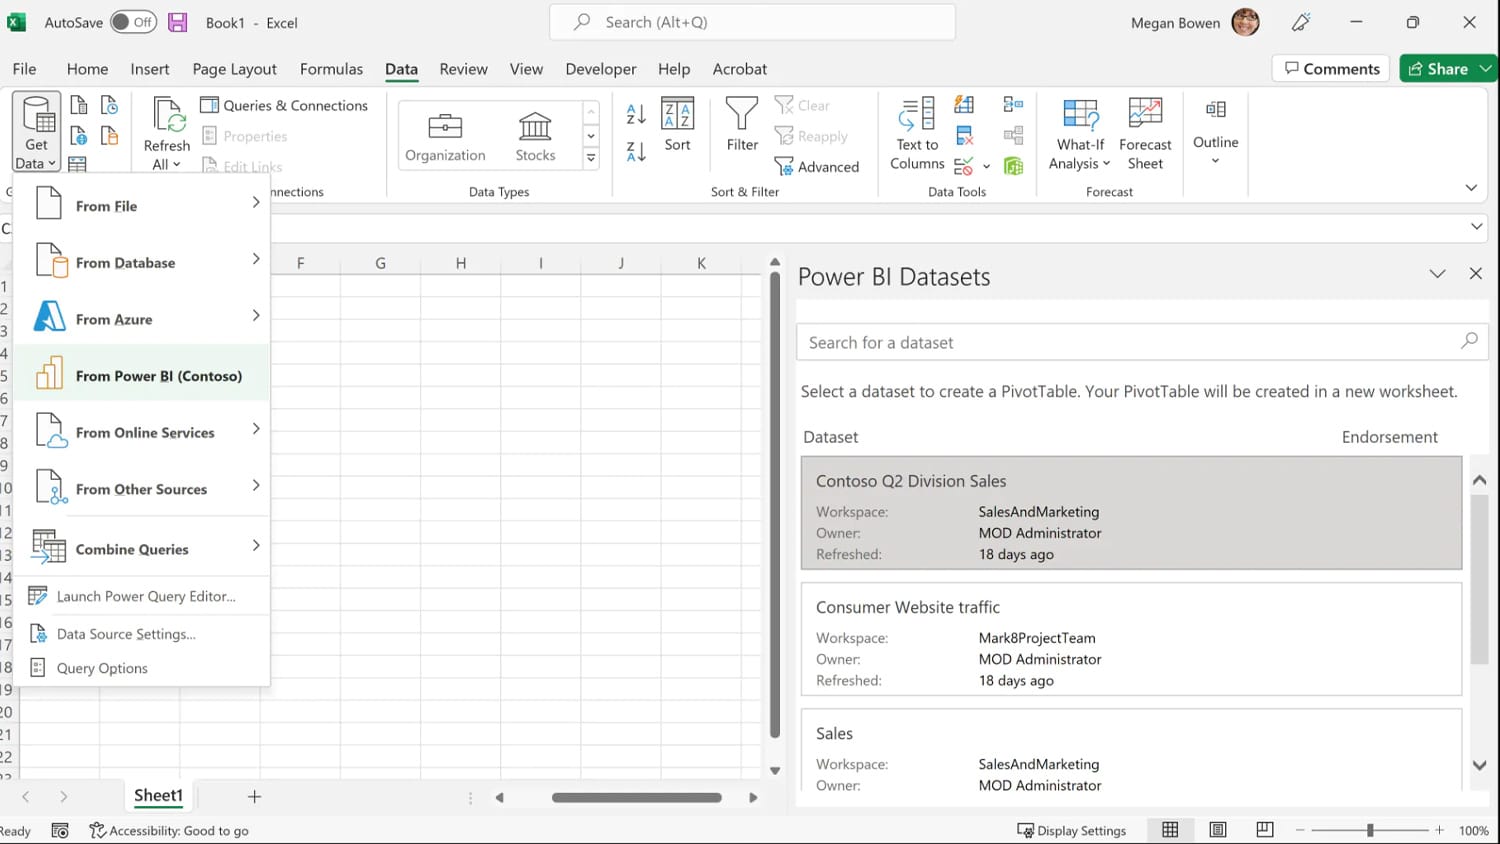Select the Organization data type

pyautogui.click(x=445, y=136)
